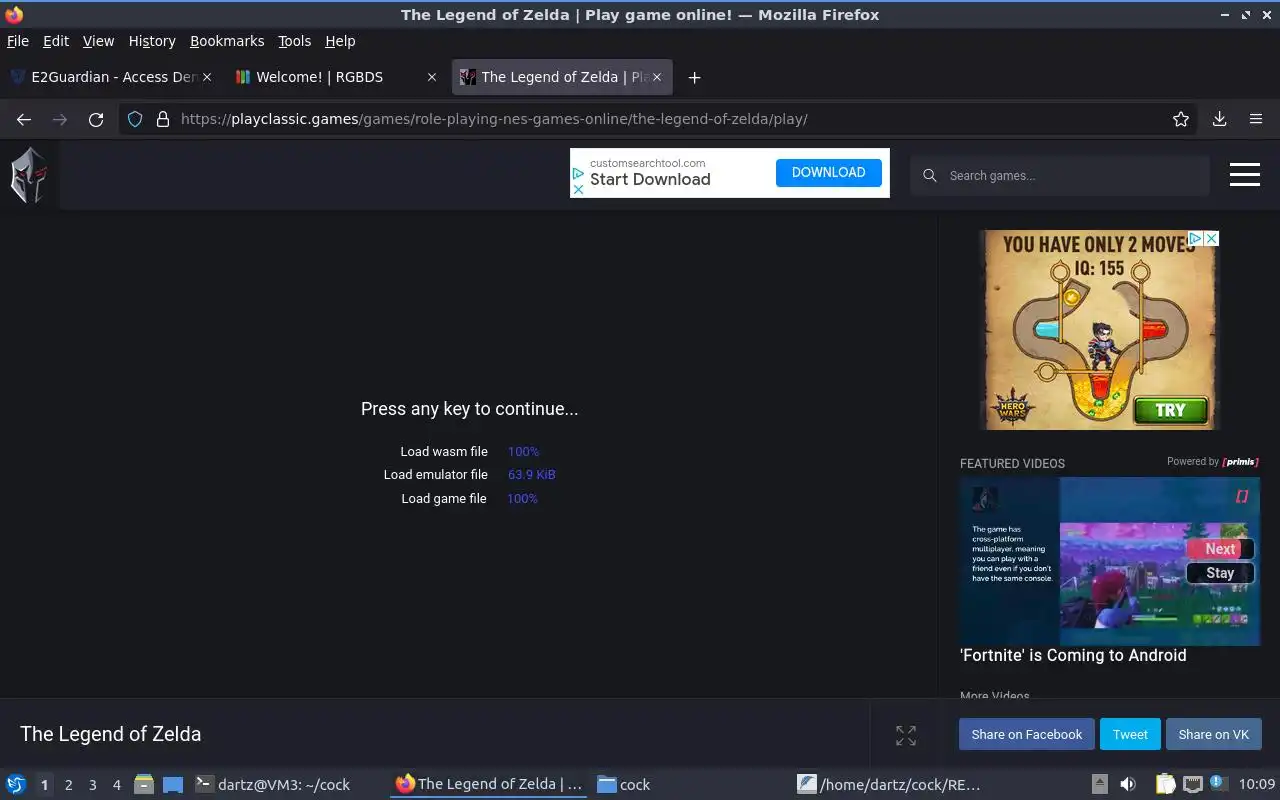
Task: Close the Start Download banner ad
Action: (x=578, y=190)
